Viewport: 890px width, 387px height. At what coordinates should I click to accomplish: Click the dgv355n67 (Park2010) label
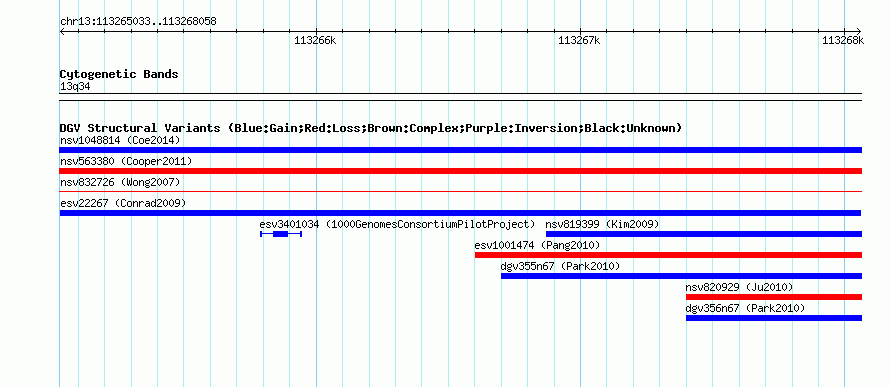tap(560, 266)
